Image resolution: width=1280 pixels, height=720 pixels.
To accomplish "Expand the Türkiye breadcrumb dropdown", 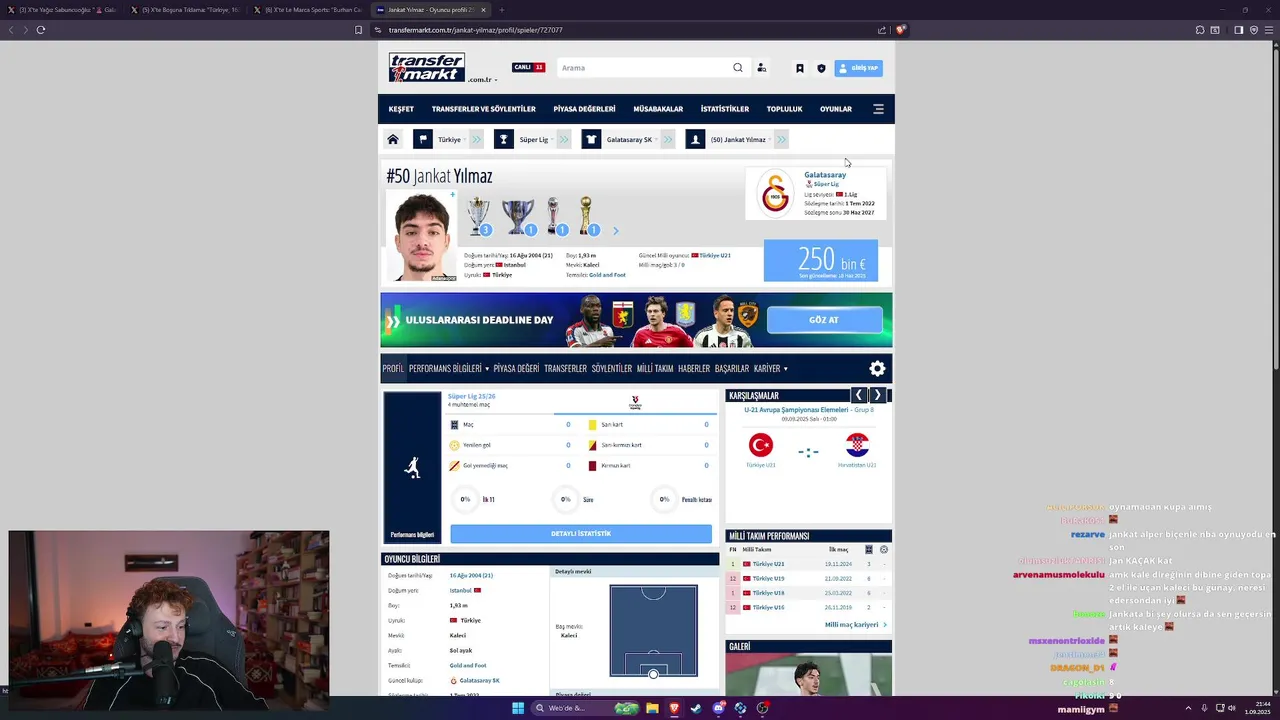I will 465,140.
